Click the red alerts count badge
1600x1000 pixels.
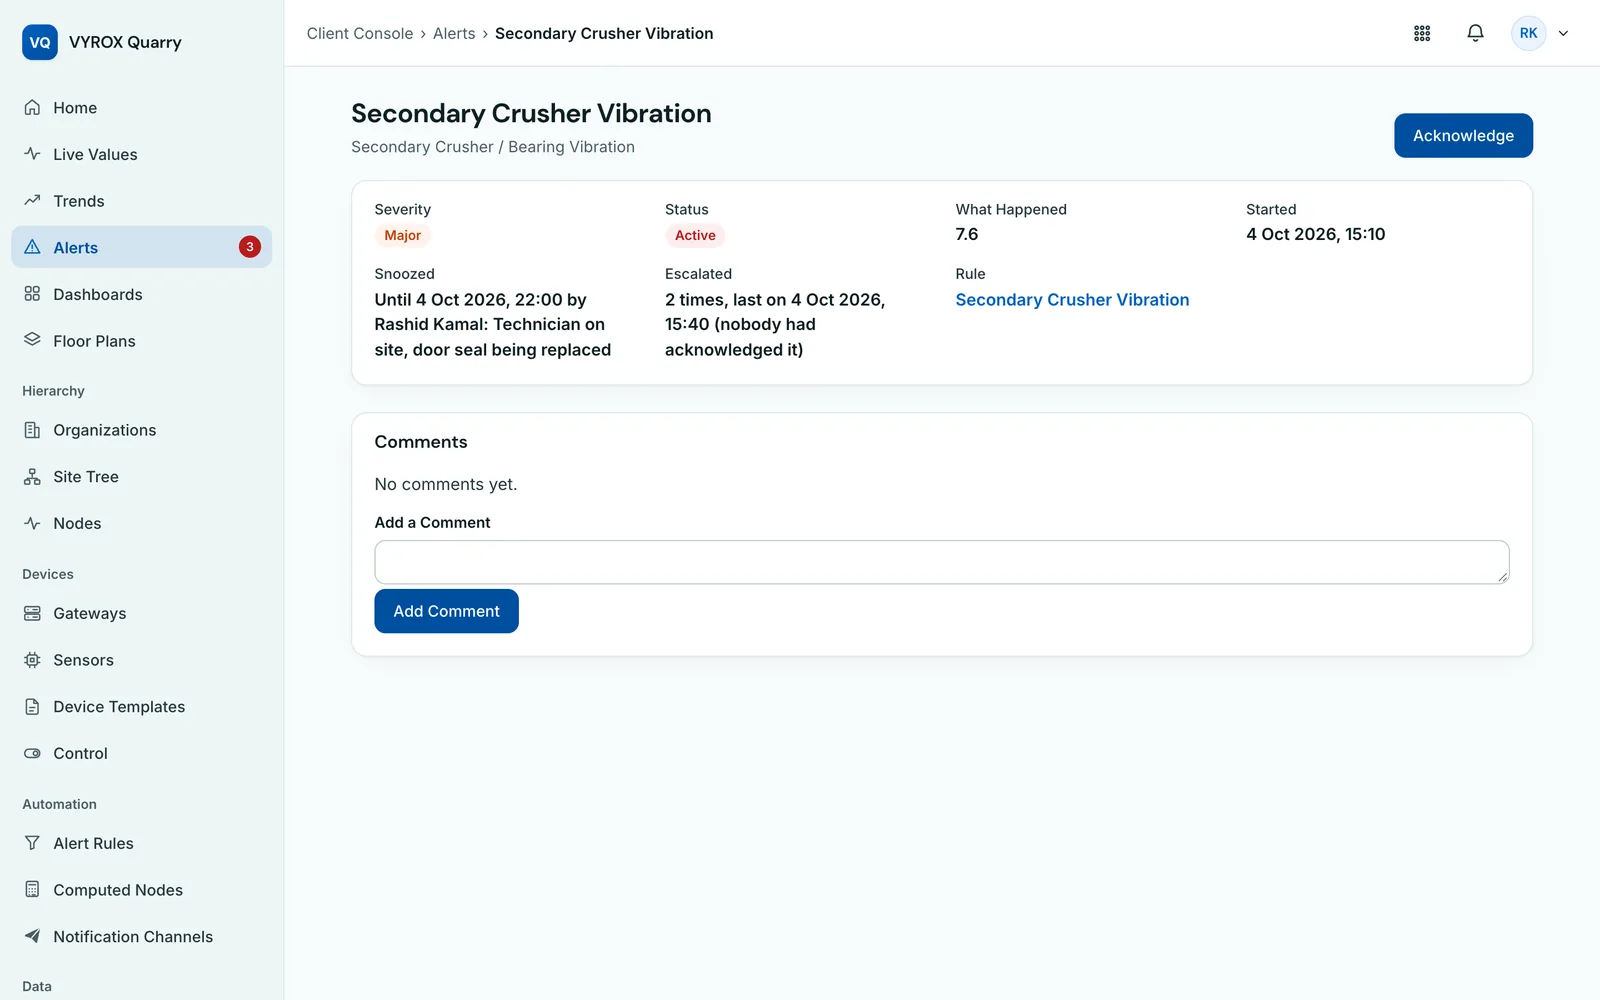coord(250,247)
